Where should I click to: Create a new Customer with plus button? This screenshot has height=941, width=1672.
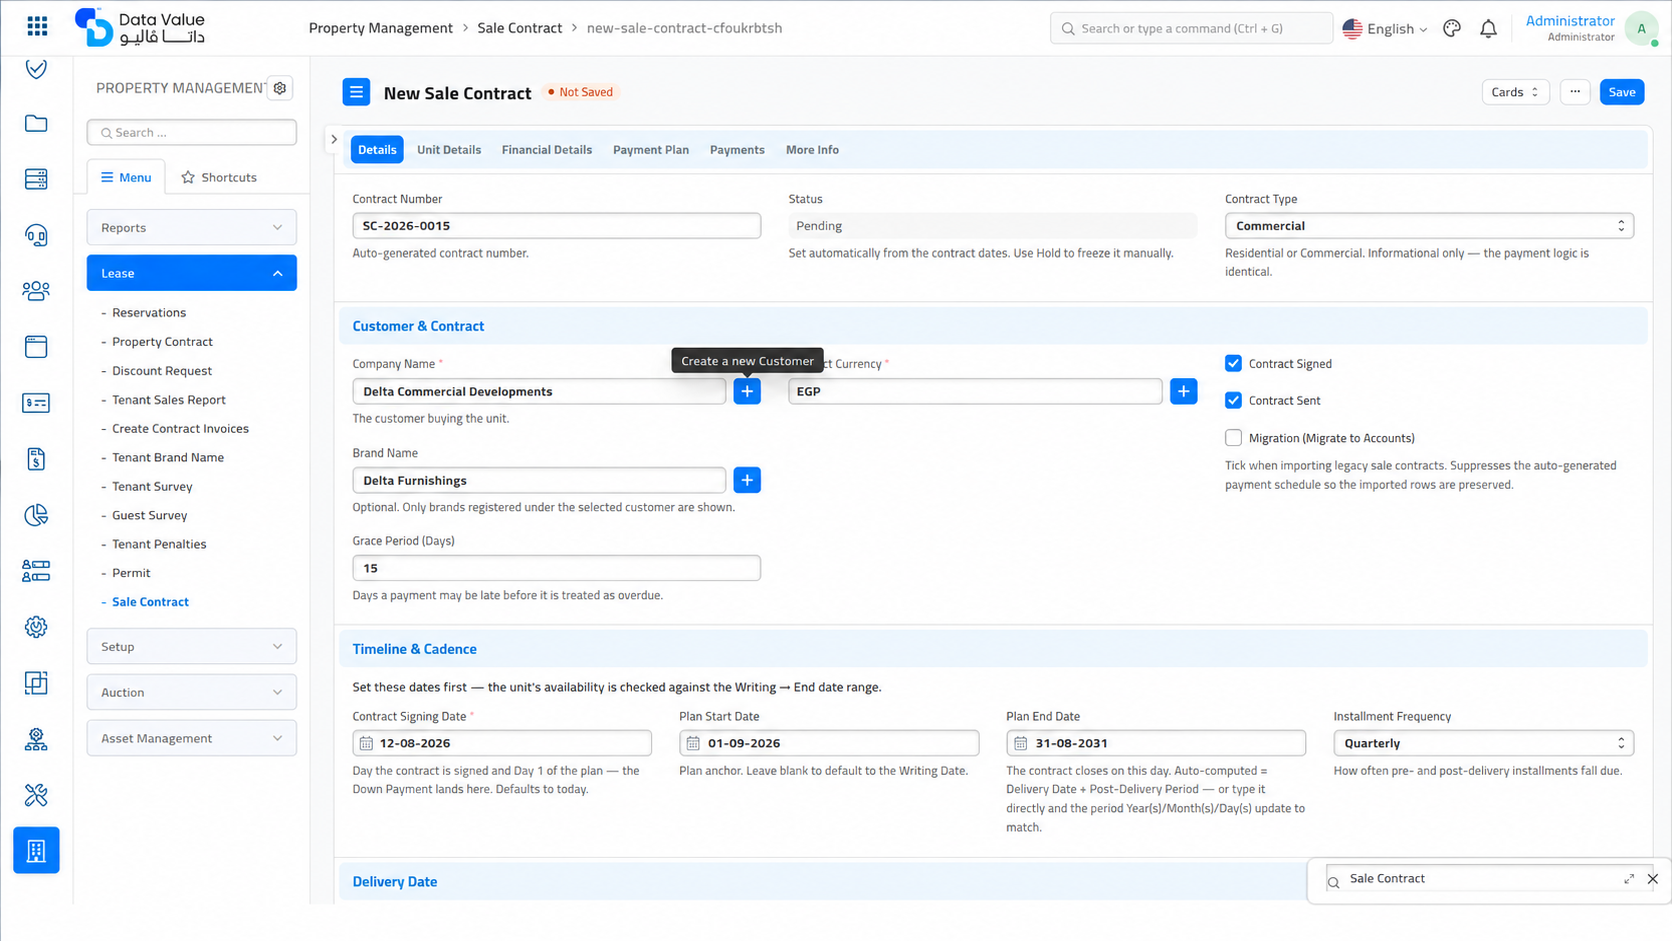[x=747, y=391]
